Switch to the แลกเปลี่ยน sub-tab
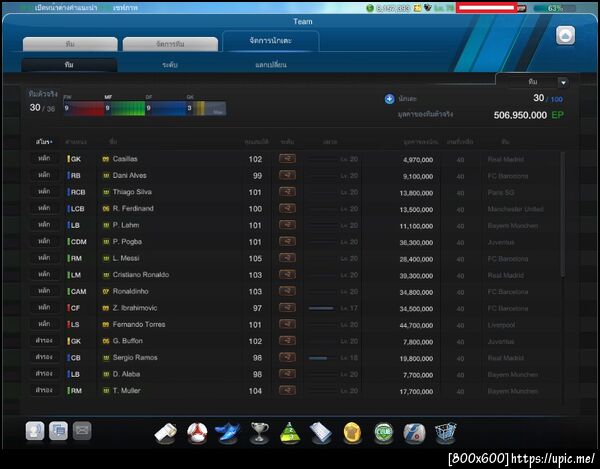The width and height of the screenshot is (600, 469). tap(271, 65)
